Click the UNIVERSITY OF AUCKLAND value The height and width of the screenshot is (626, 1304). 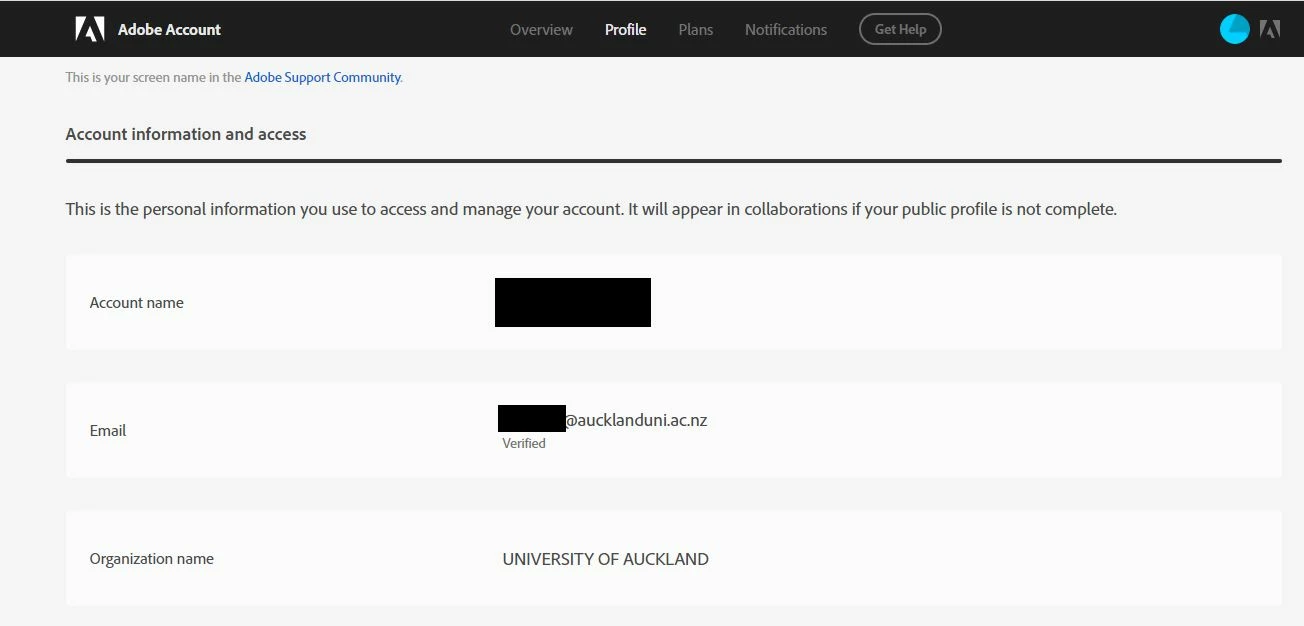[605, 559]
